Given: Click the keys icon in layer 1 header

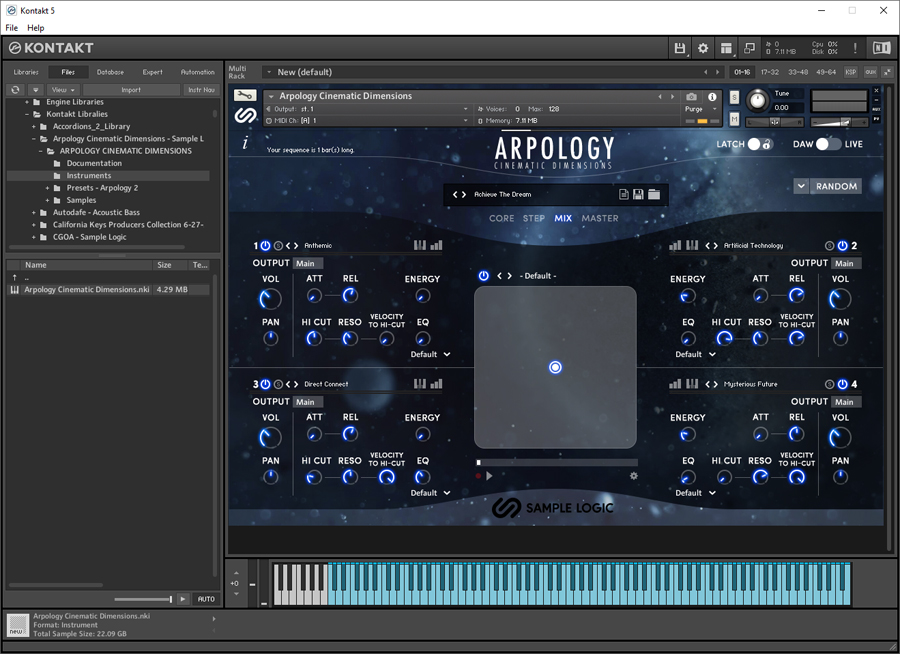Looking at the screenshot, I should tap(420, 245).
